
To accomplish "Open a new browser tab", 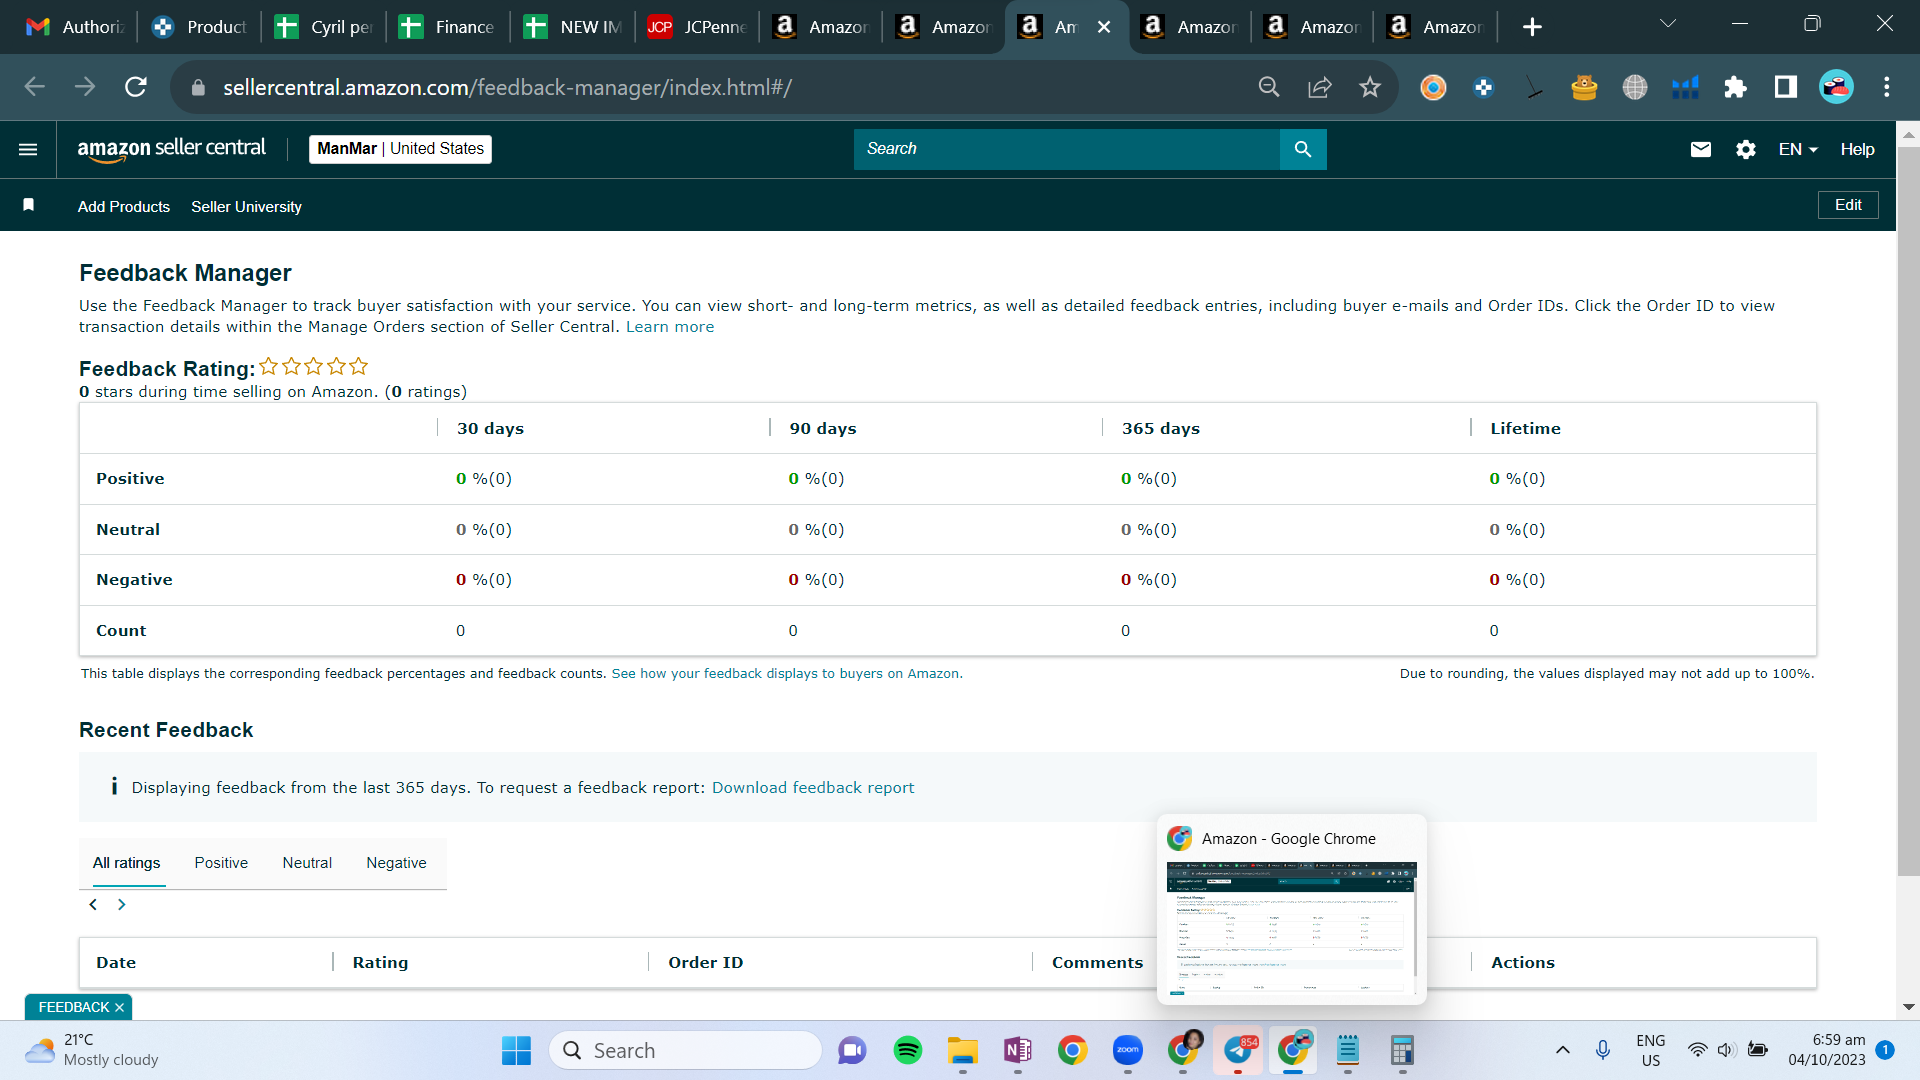I will tap(1532, 27).
